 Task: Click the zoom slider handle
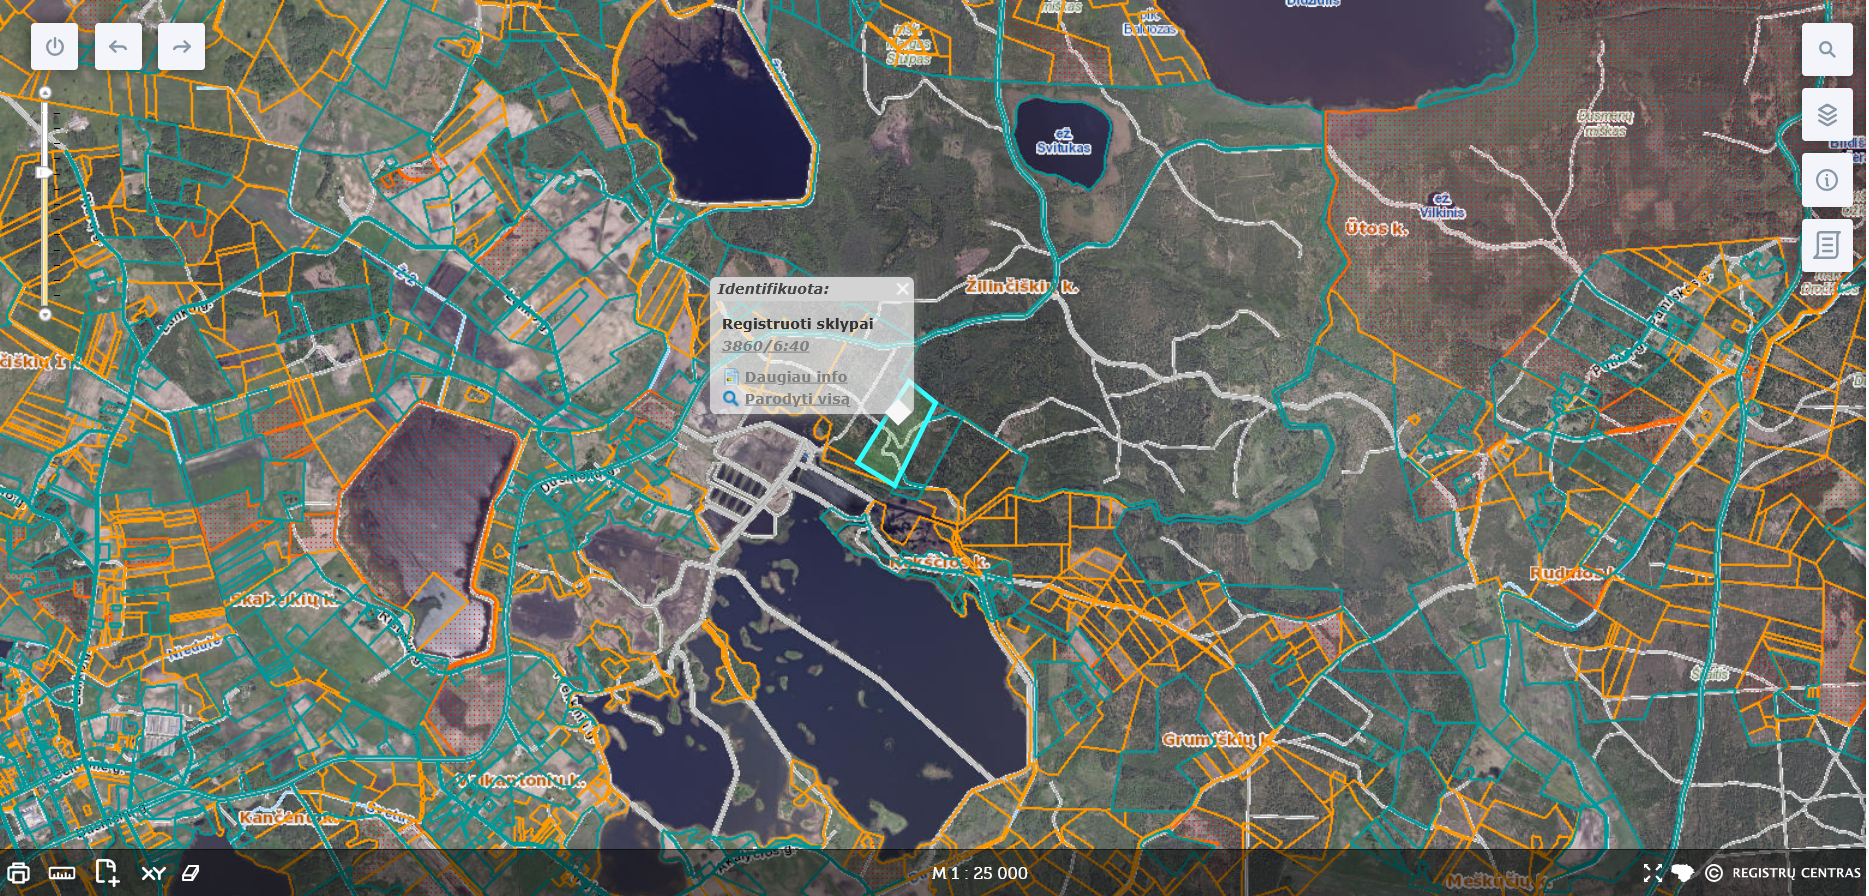tap(45, 173)
